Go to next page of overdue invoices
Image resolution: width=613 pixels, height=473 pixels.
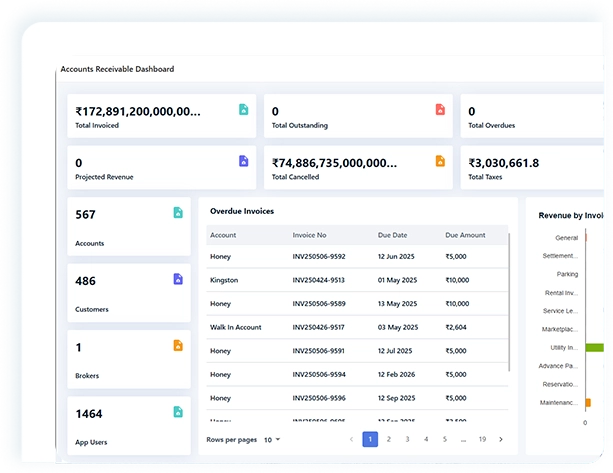(x=501, y=439)
